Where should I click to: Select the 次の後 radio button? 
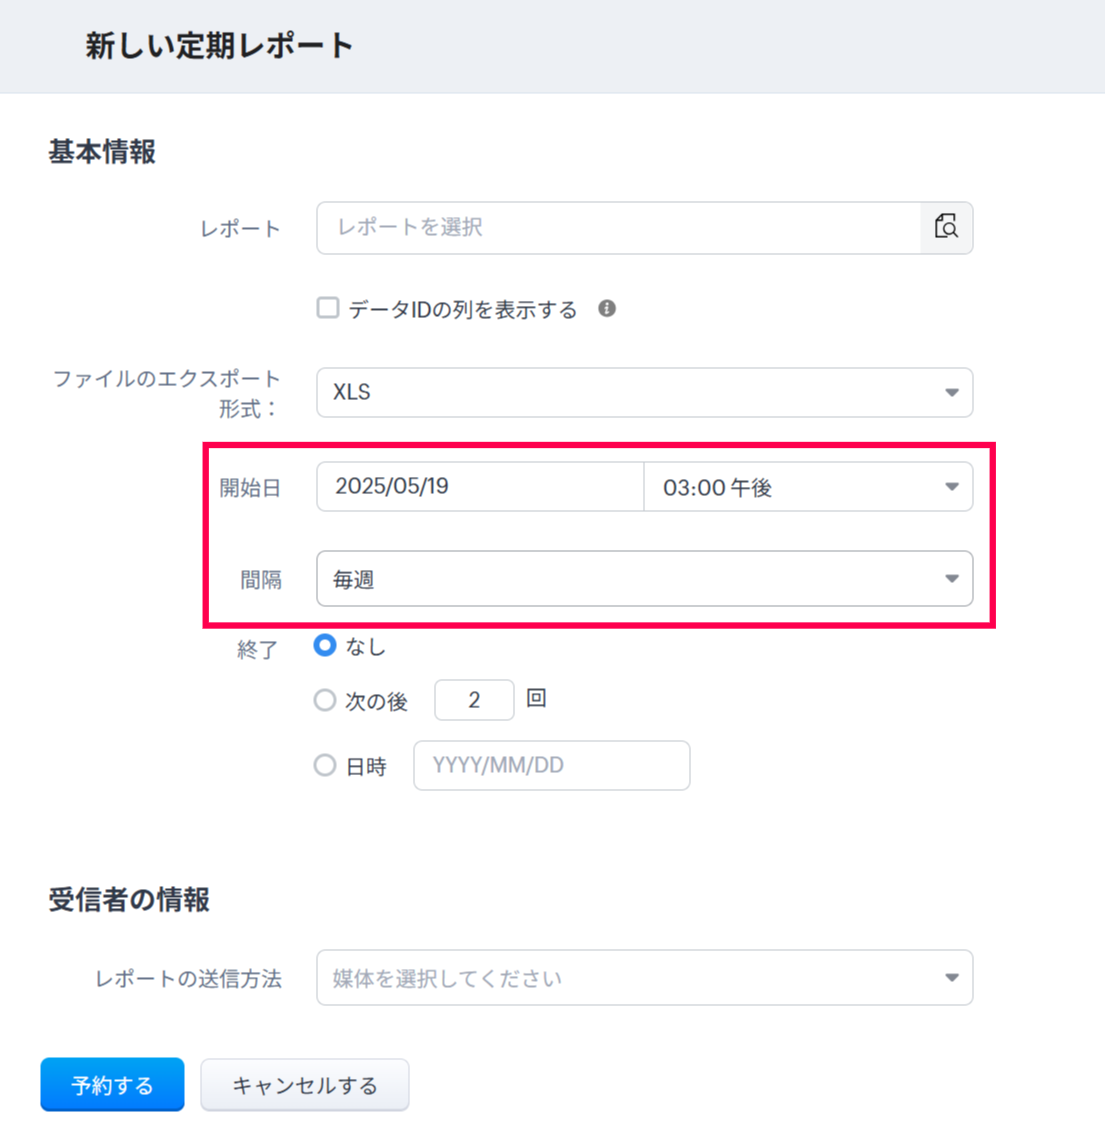point(325,700)
